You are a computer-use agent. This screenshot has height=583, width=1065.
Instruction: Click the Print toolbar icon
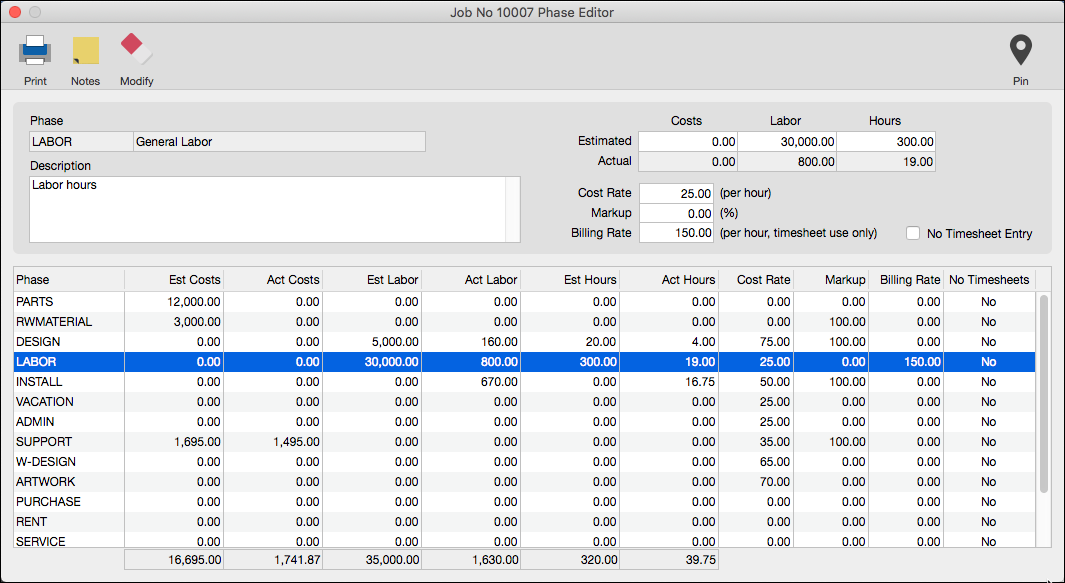[x=35, y=50]
